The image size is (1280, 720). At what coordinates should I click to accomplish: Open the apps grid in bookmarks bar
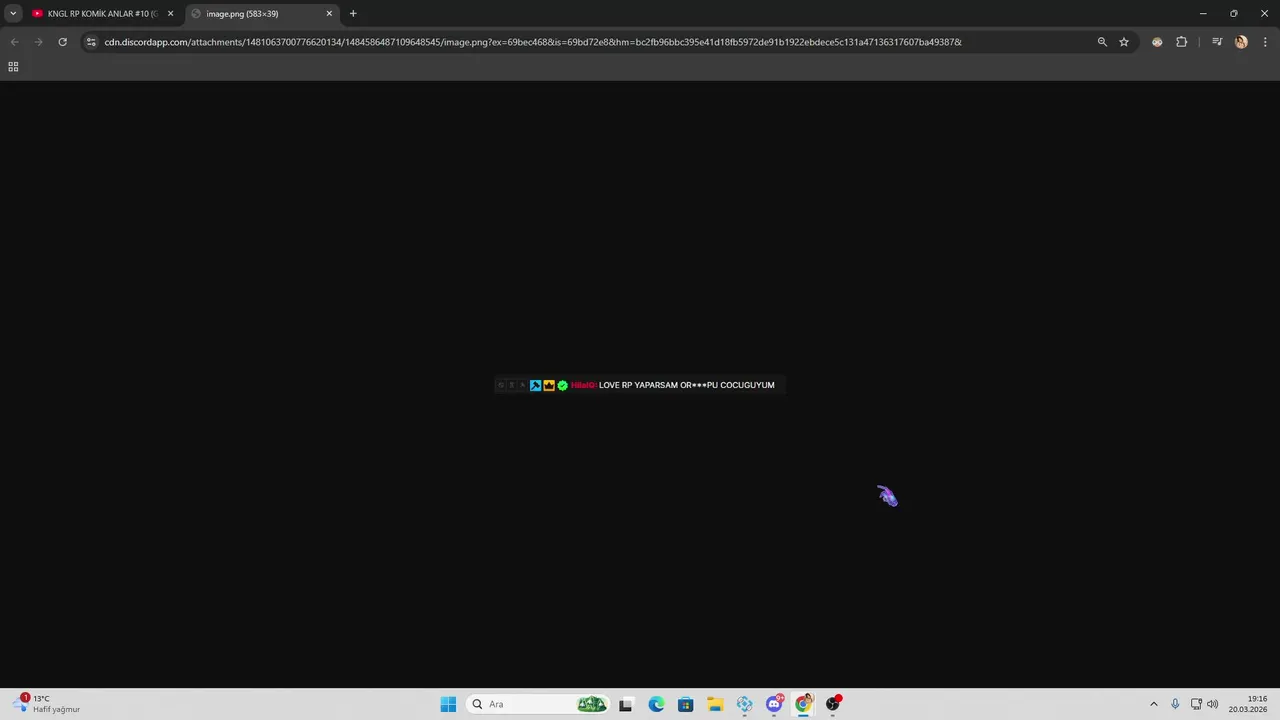(x=13, y=67)
